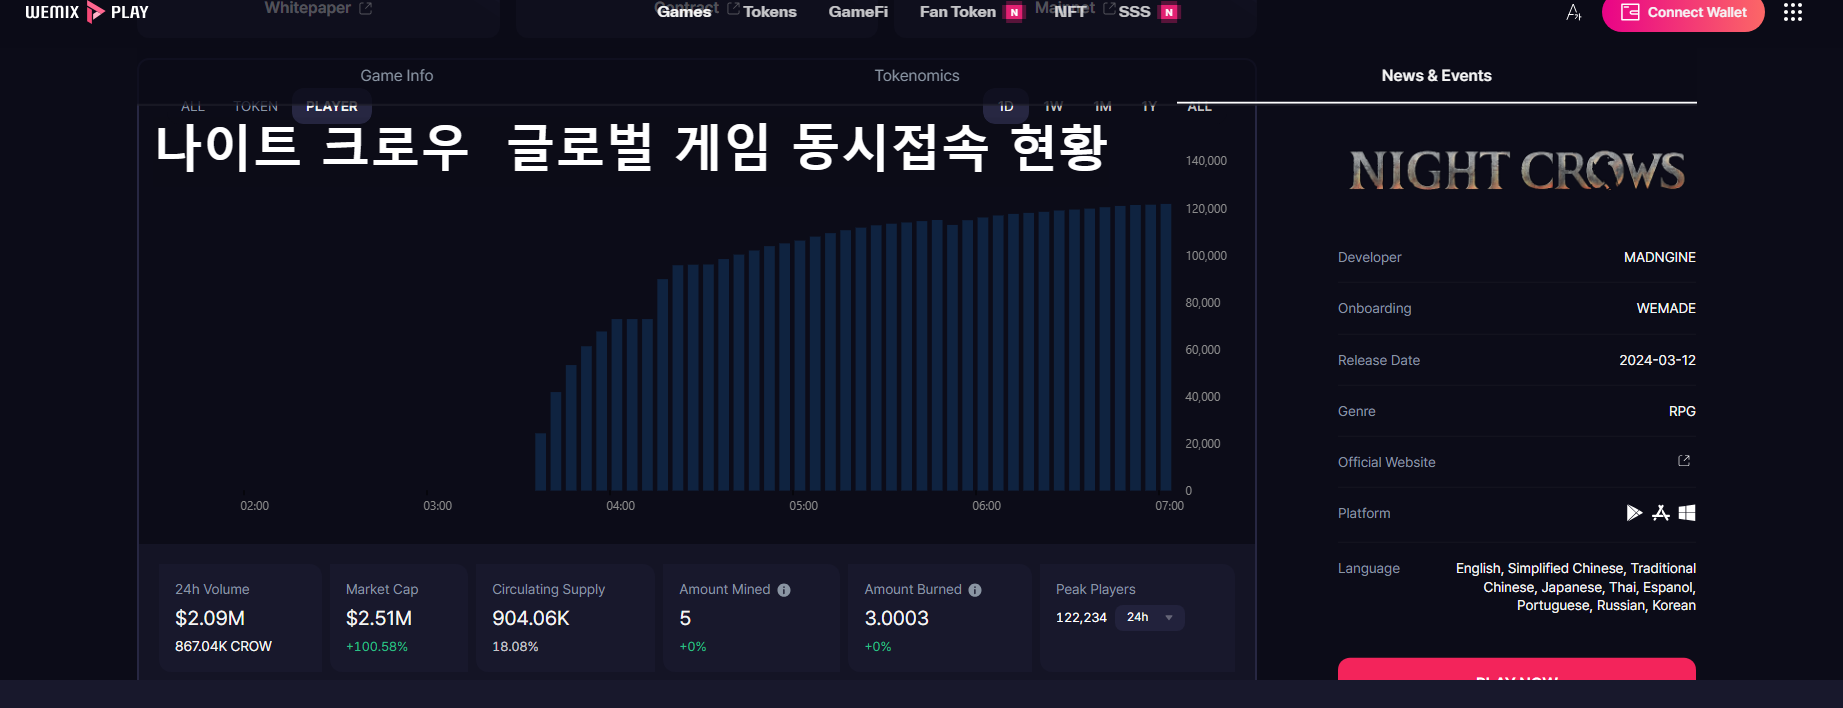Click the 867.04K CROW volume text

(223, 647)
